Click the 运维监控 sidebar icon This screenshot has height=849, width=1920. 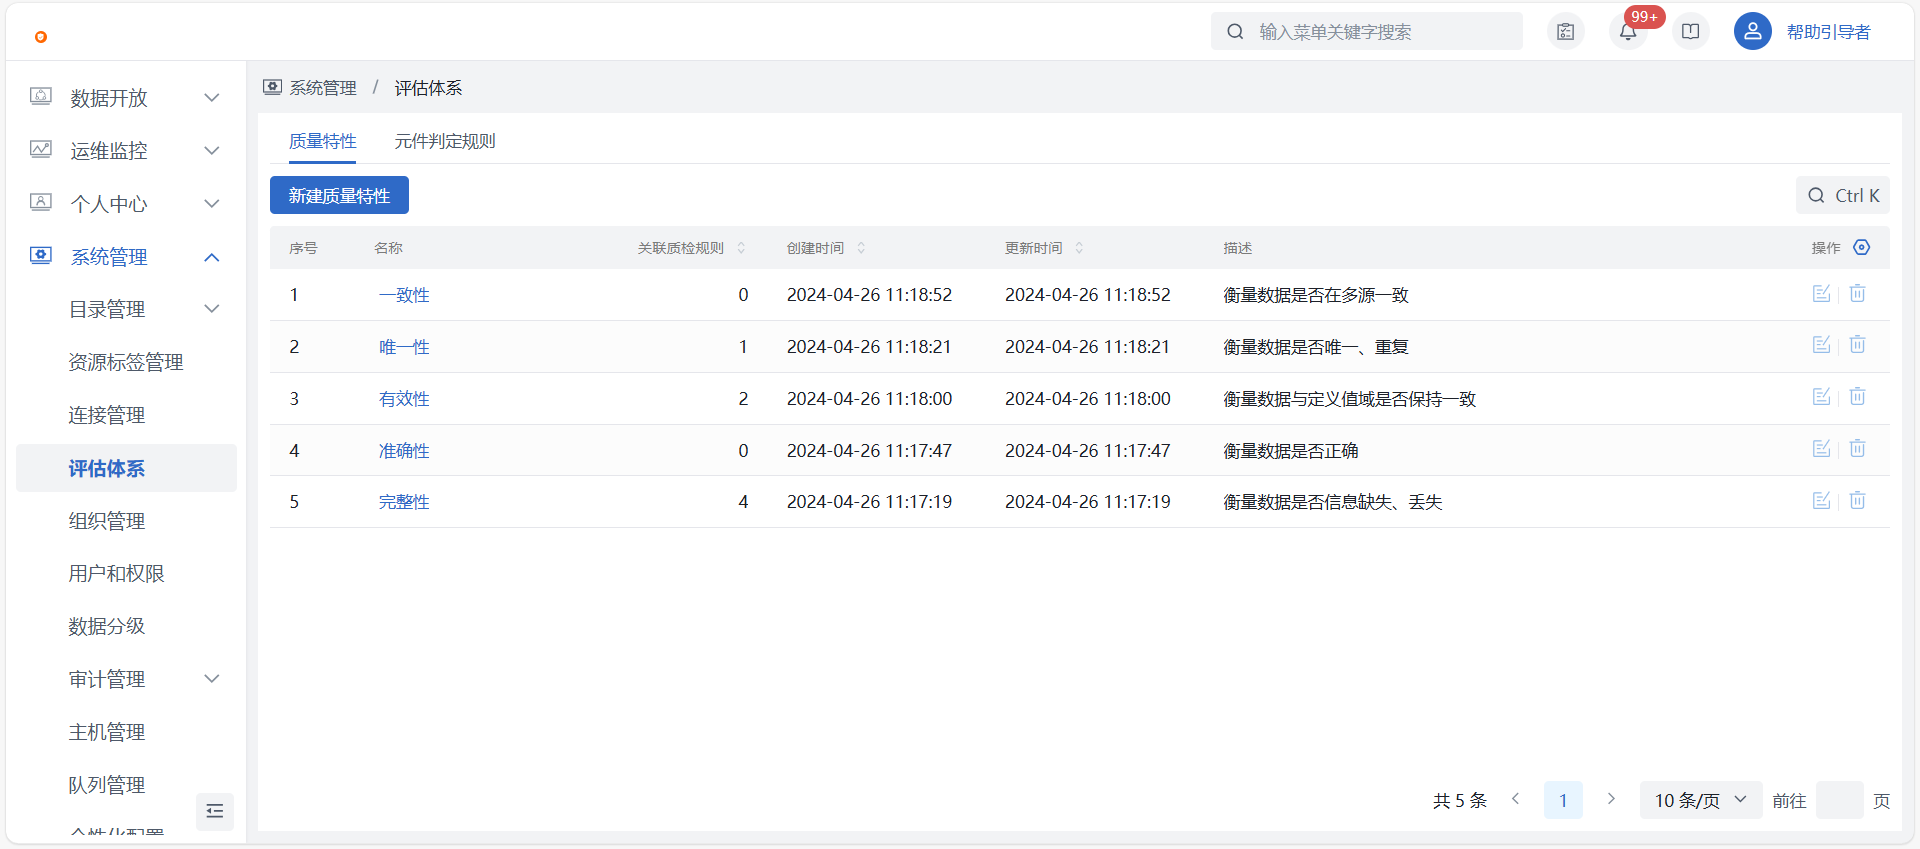[41, 150]
